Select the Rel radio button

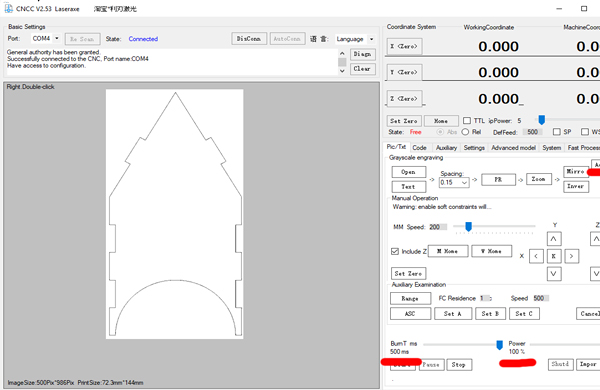point(465,132)
